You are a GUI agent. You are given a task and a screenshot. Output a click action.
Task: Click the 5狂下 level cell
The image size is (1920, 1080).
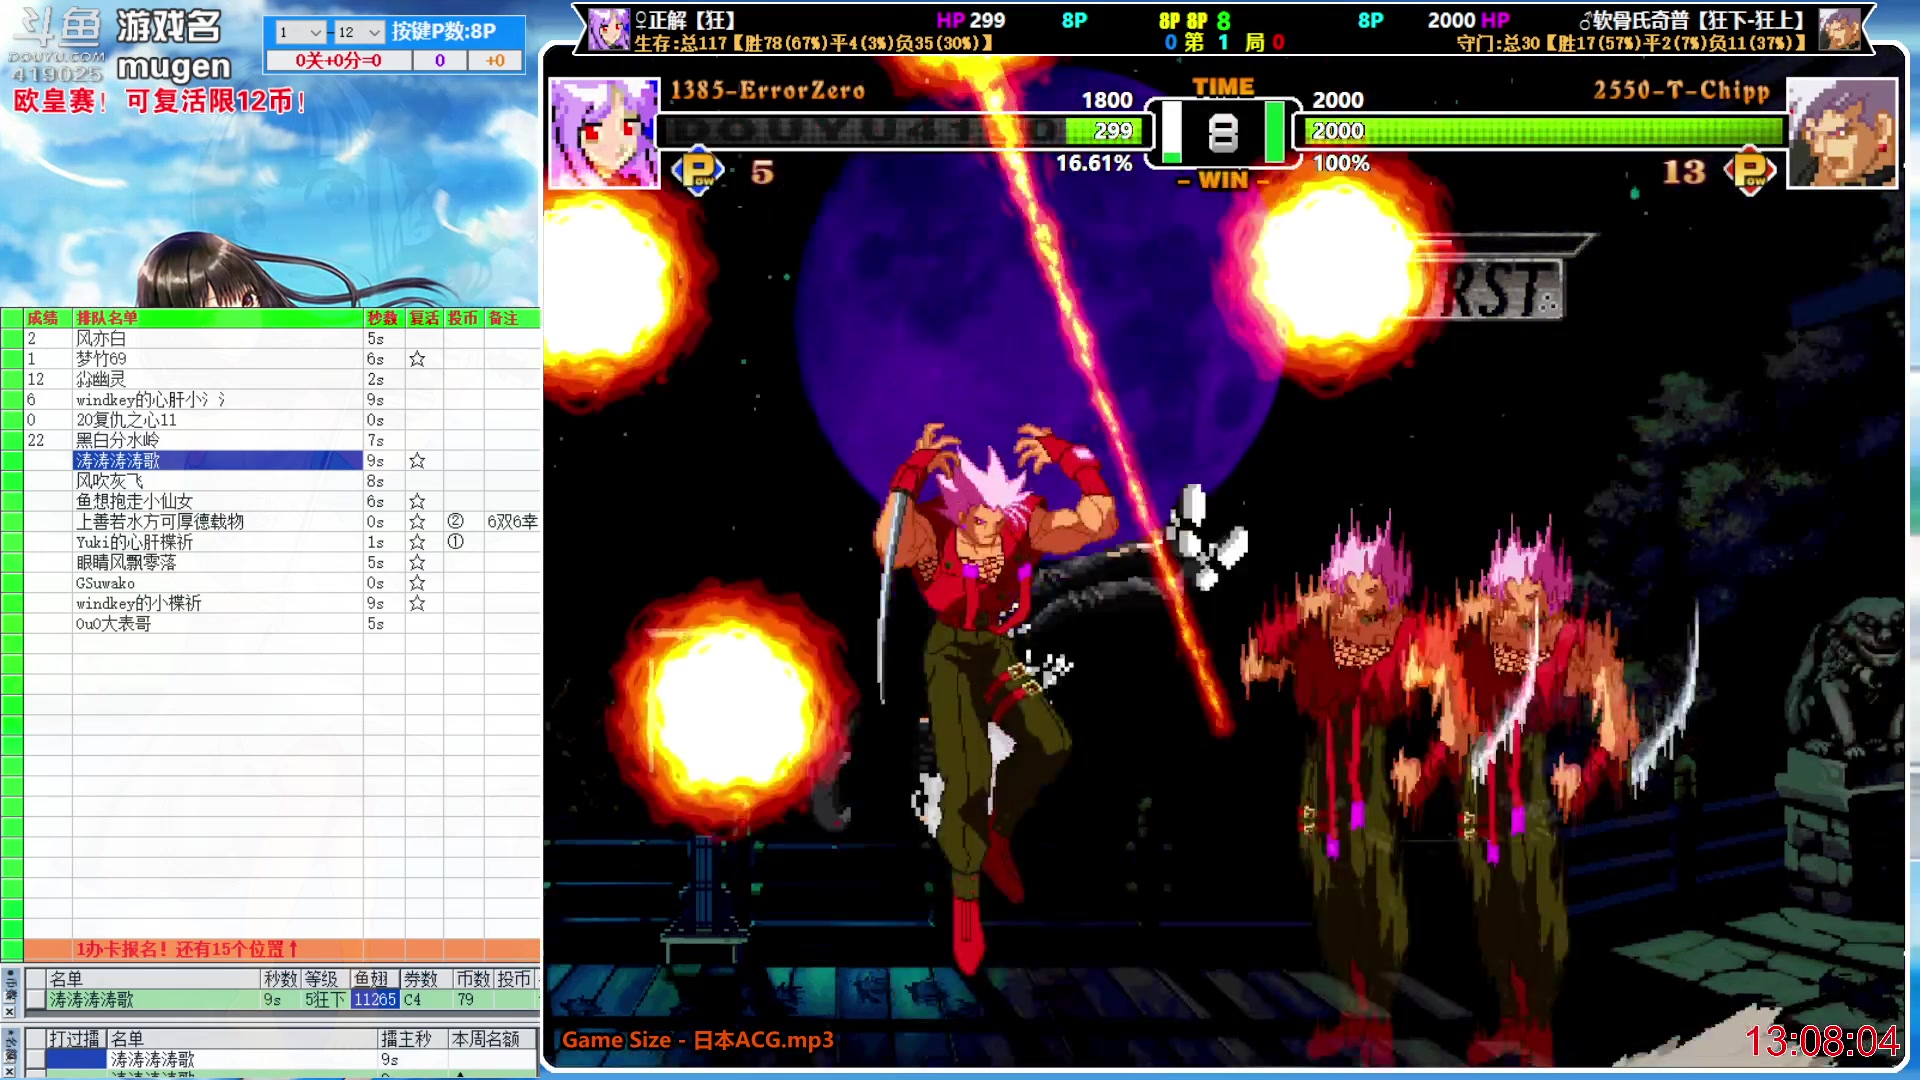(x=325, y=1000)
